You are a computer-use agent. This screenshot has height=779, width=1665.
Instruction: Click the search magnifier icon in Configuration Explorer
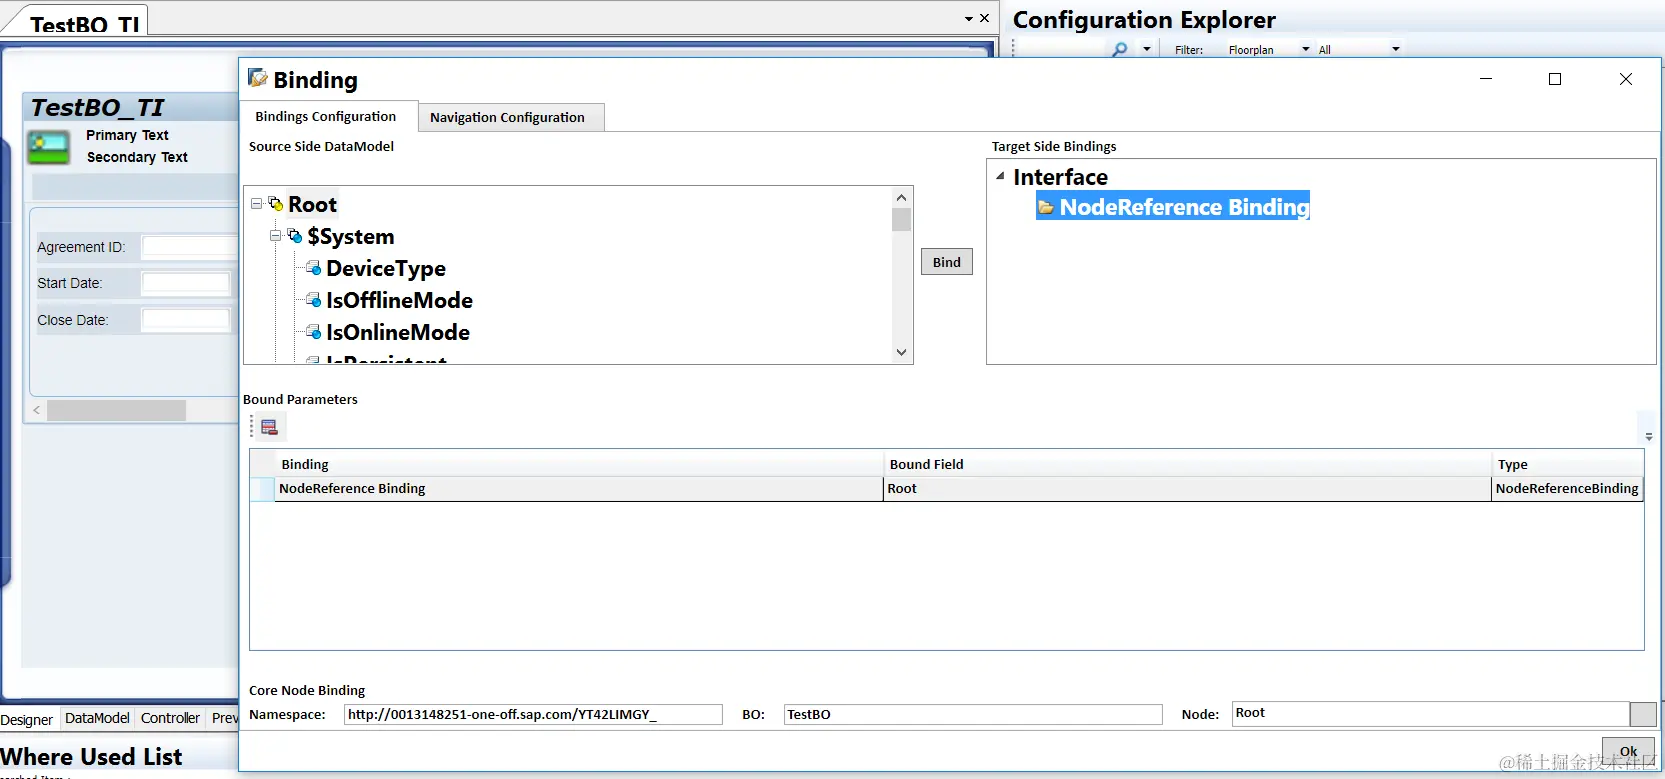[1120, 49]
